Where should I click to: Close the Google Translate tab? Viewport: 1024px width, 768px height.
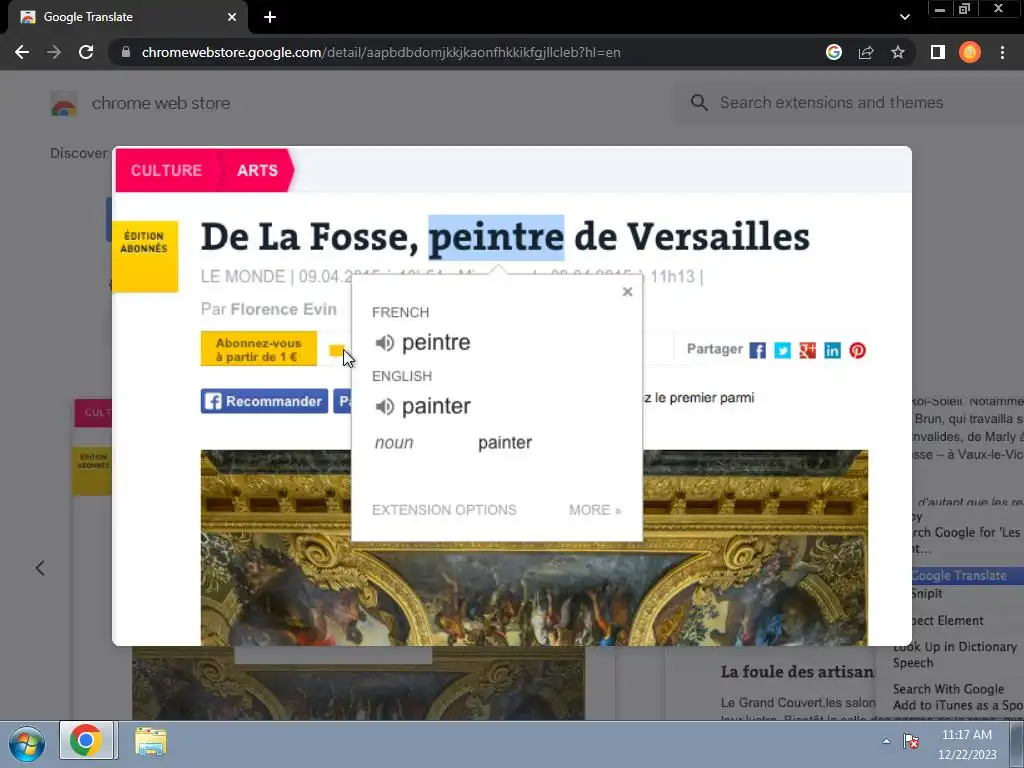click(x=232, y=17)
